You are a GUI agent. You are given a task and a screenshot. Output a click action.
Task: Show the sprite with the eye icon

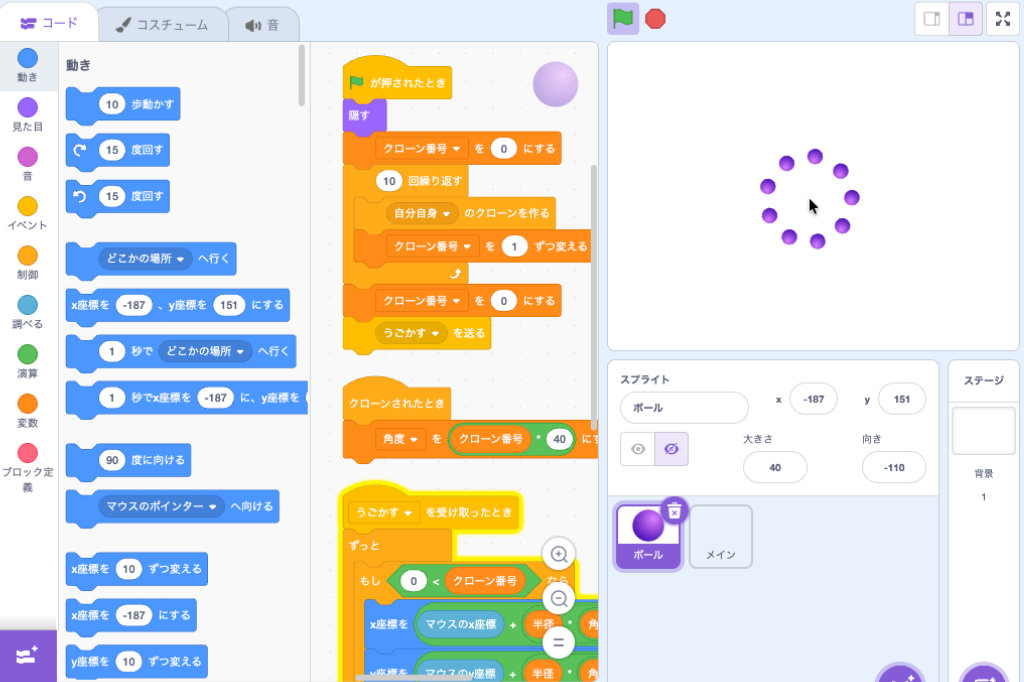[637, 450]
